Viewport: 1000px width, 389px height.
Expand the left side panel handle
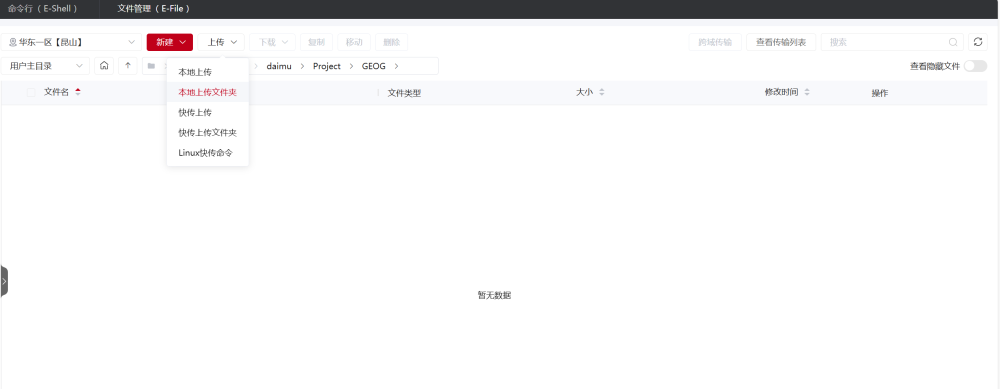tap(4, 281)
